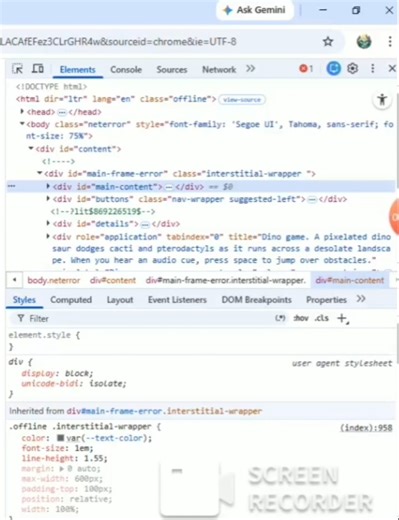Expand the div details node
The height and width of the screenshot is (520, 399).
tap(48, 223)
